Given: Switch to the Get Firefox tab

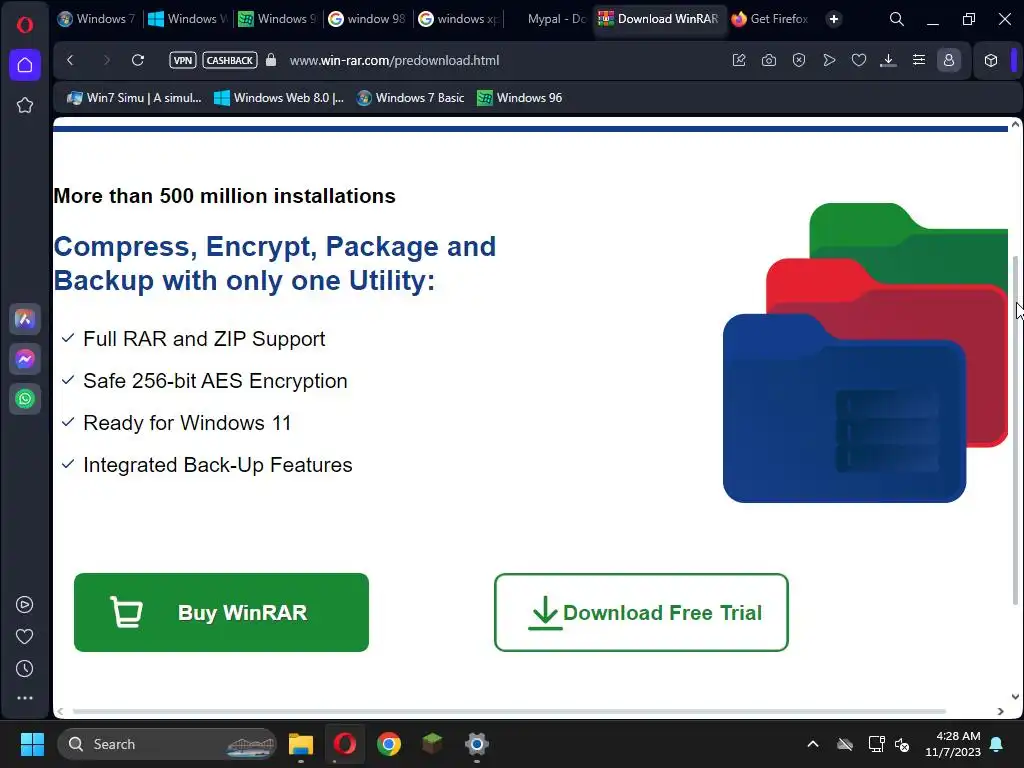Looking at the screenshot, I should (771, 19).
